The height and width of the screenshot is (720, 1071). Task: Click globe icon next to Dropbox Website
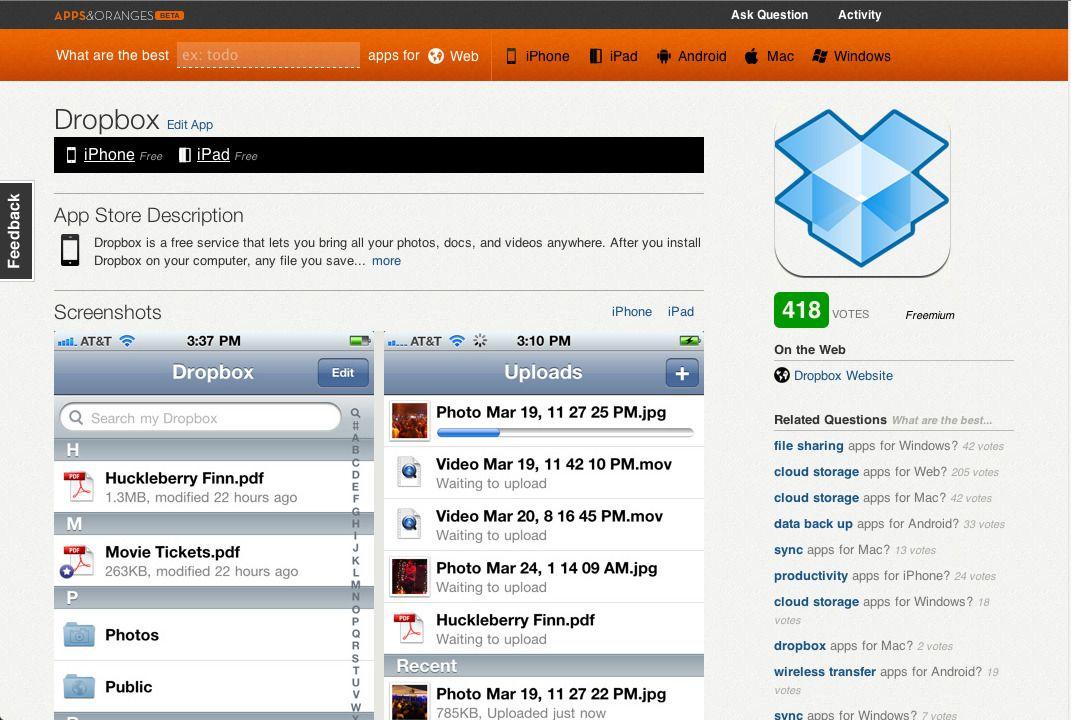[782, 375]
